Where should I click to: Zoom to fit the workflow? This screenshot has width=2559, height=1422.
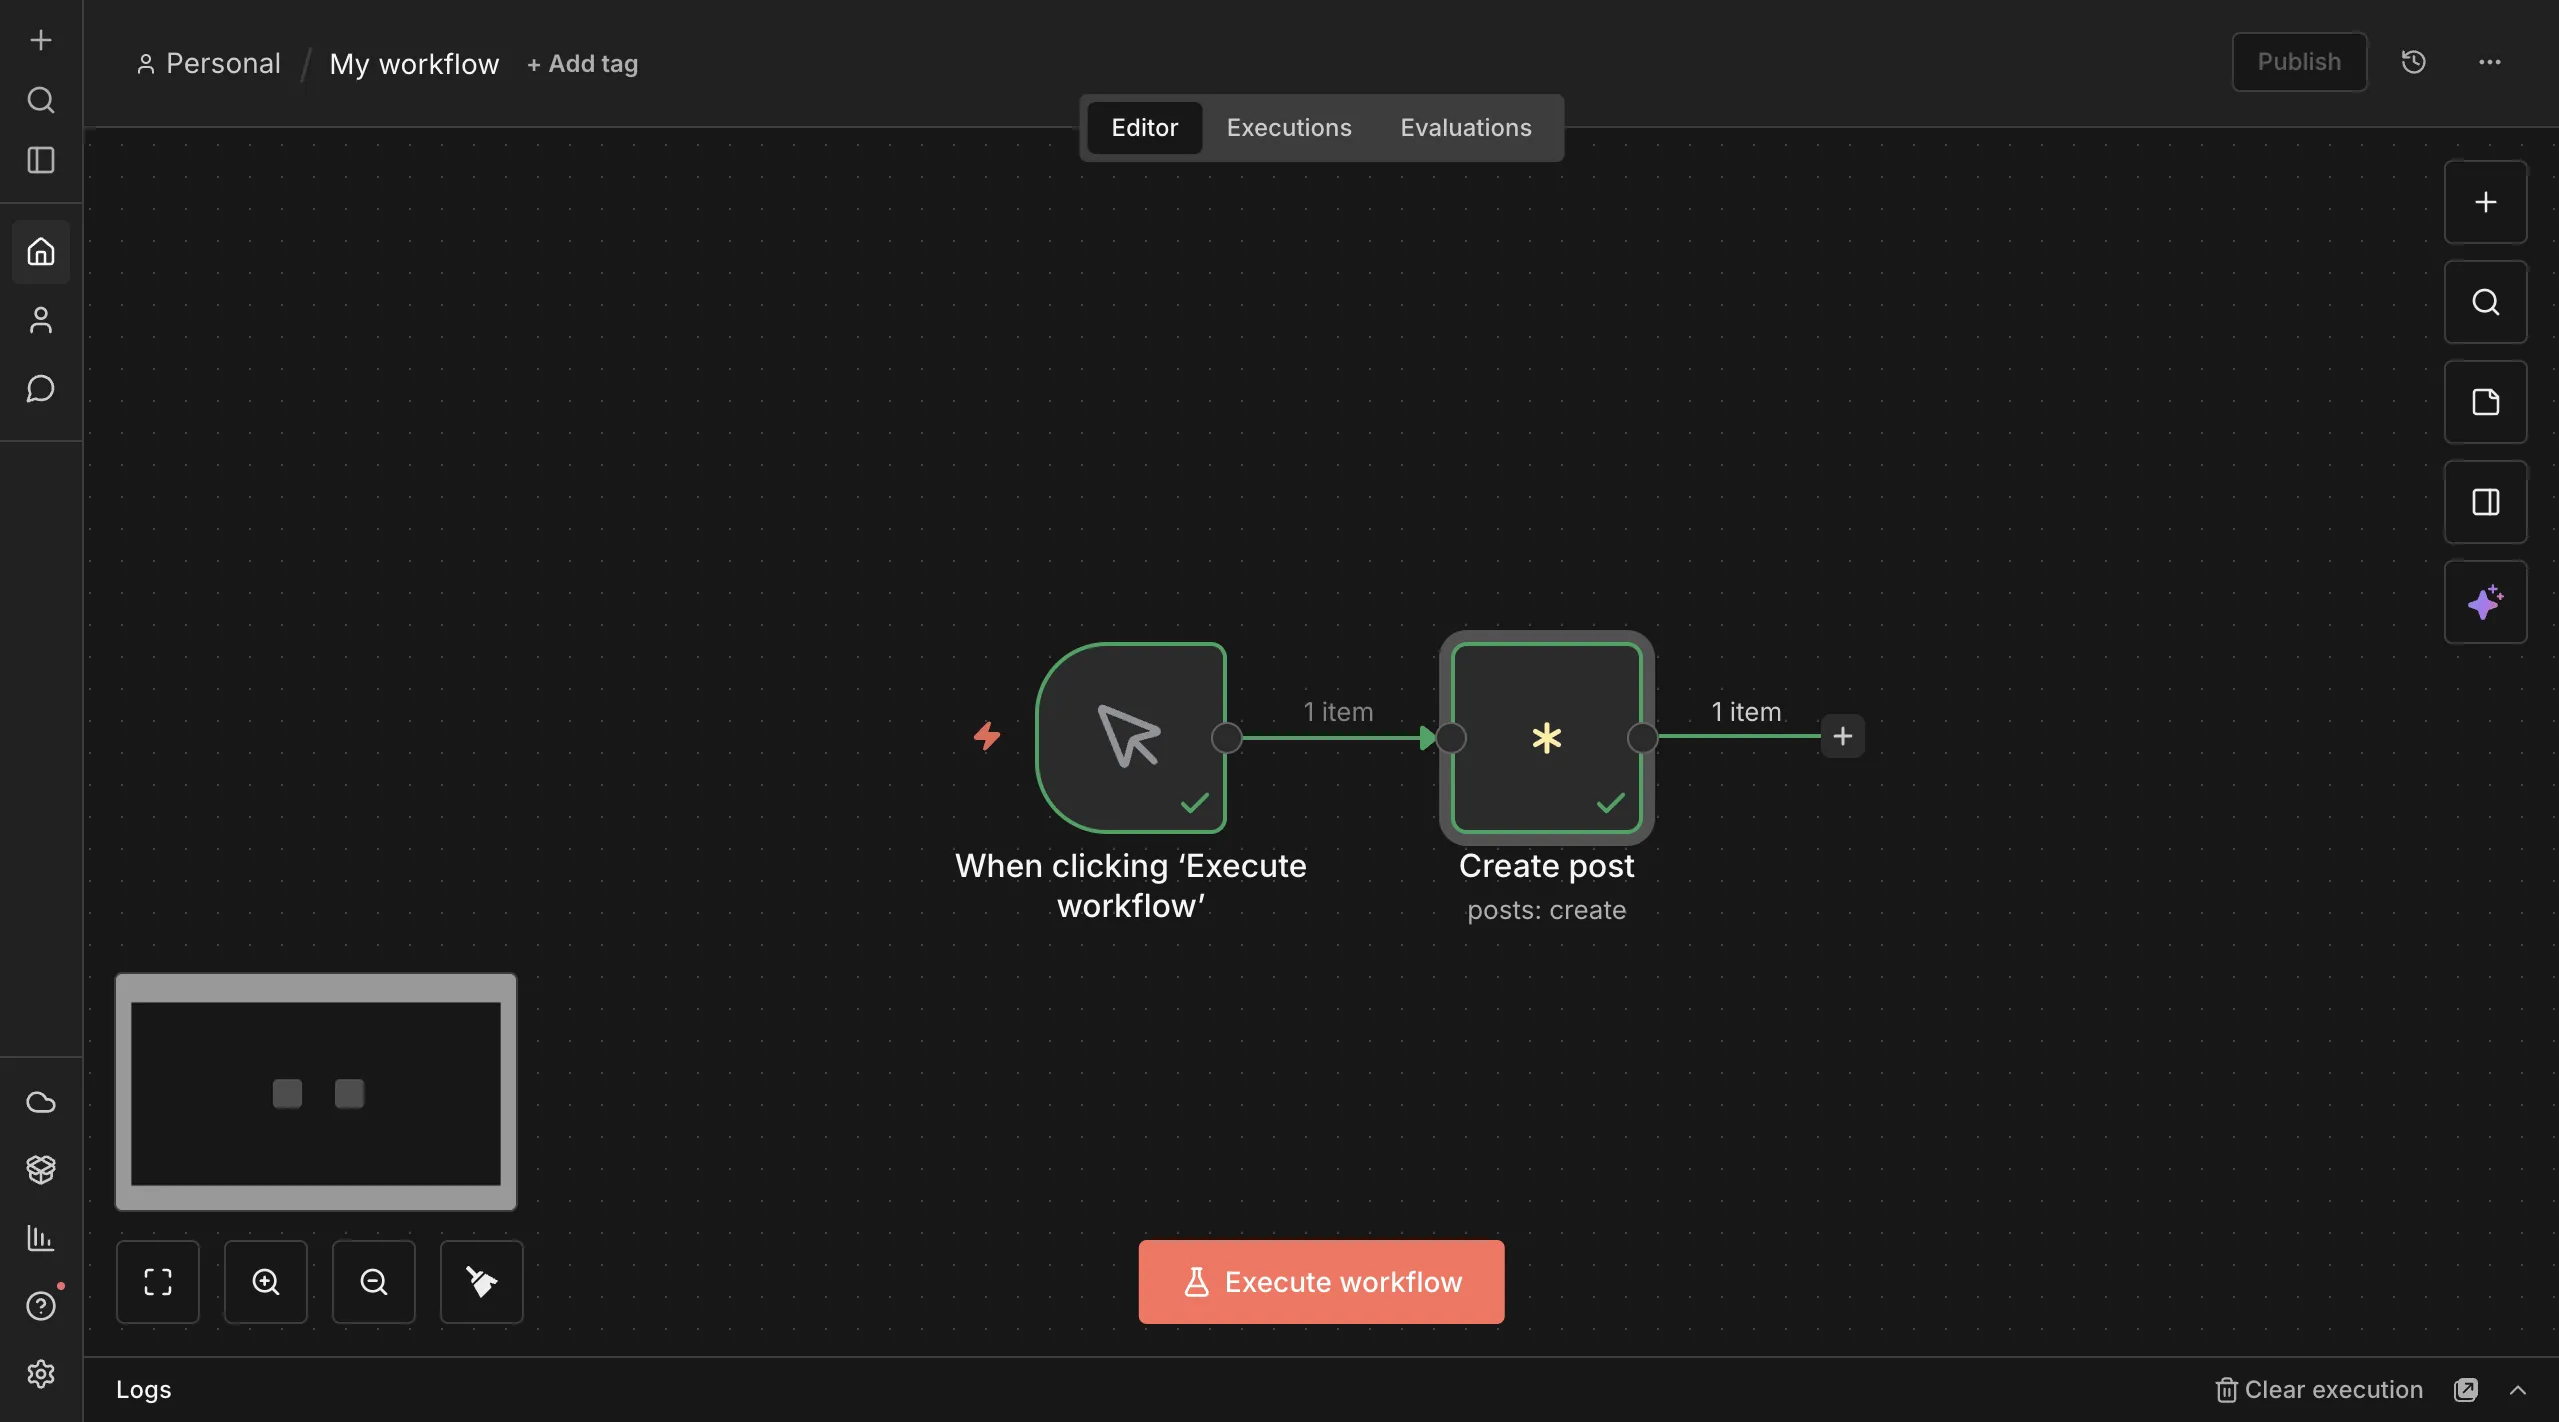pyautogui.click(x=157, y=1281)
